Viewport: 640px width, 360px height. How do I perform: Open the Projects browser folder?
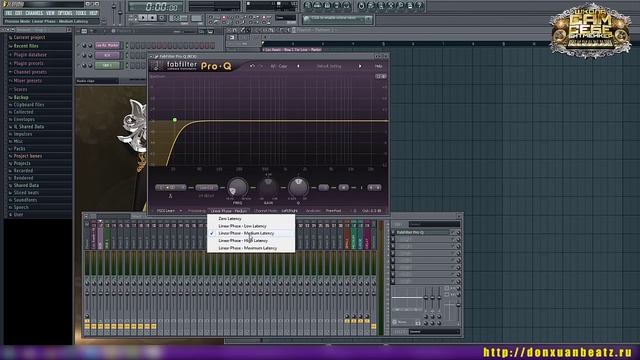point(22,163)
